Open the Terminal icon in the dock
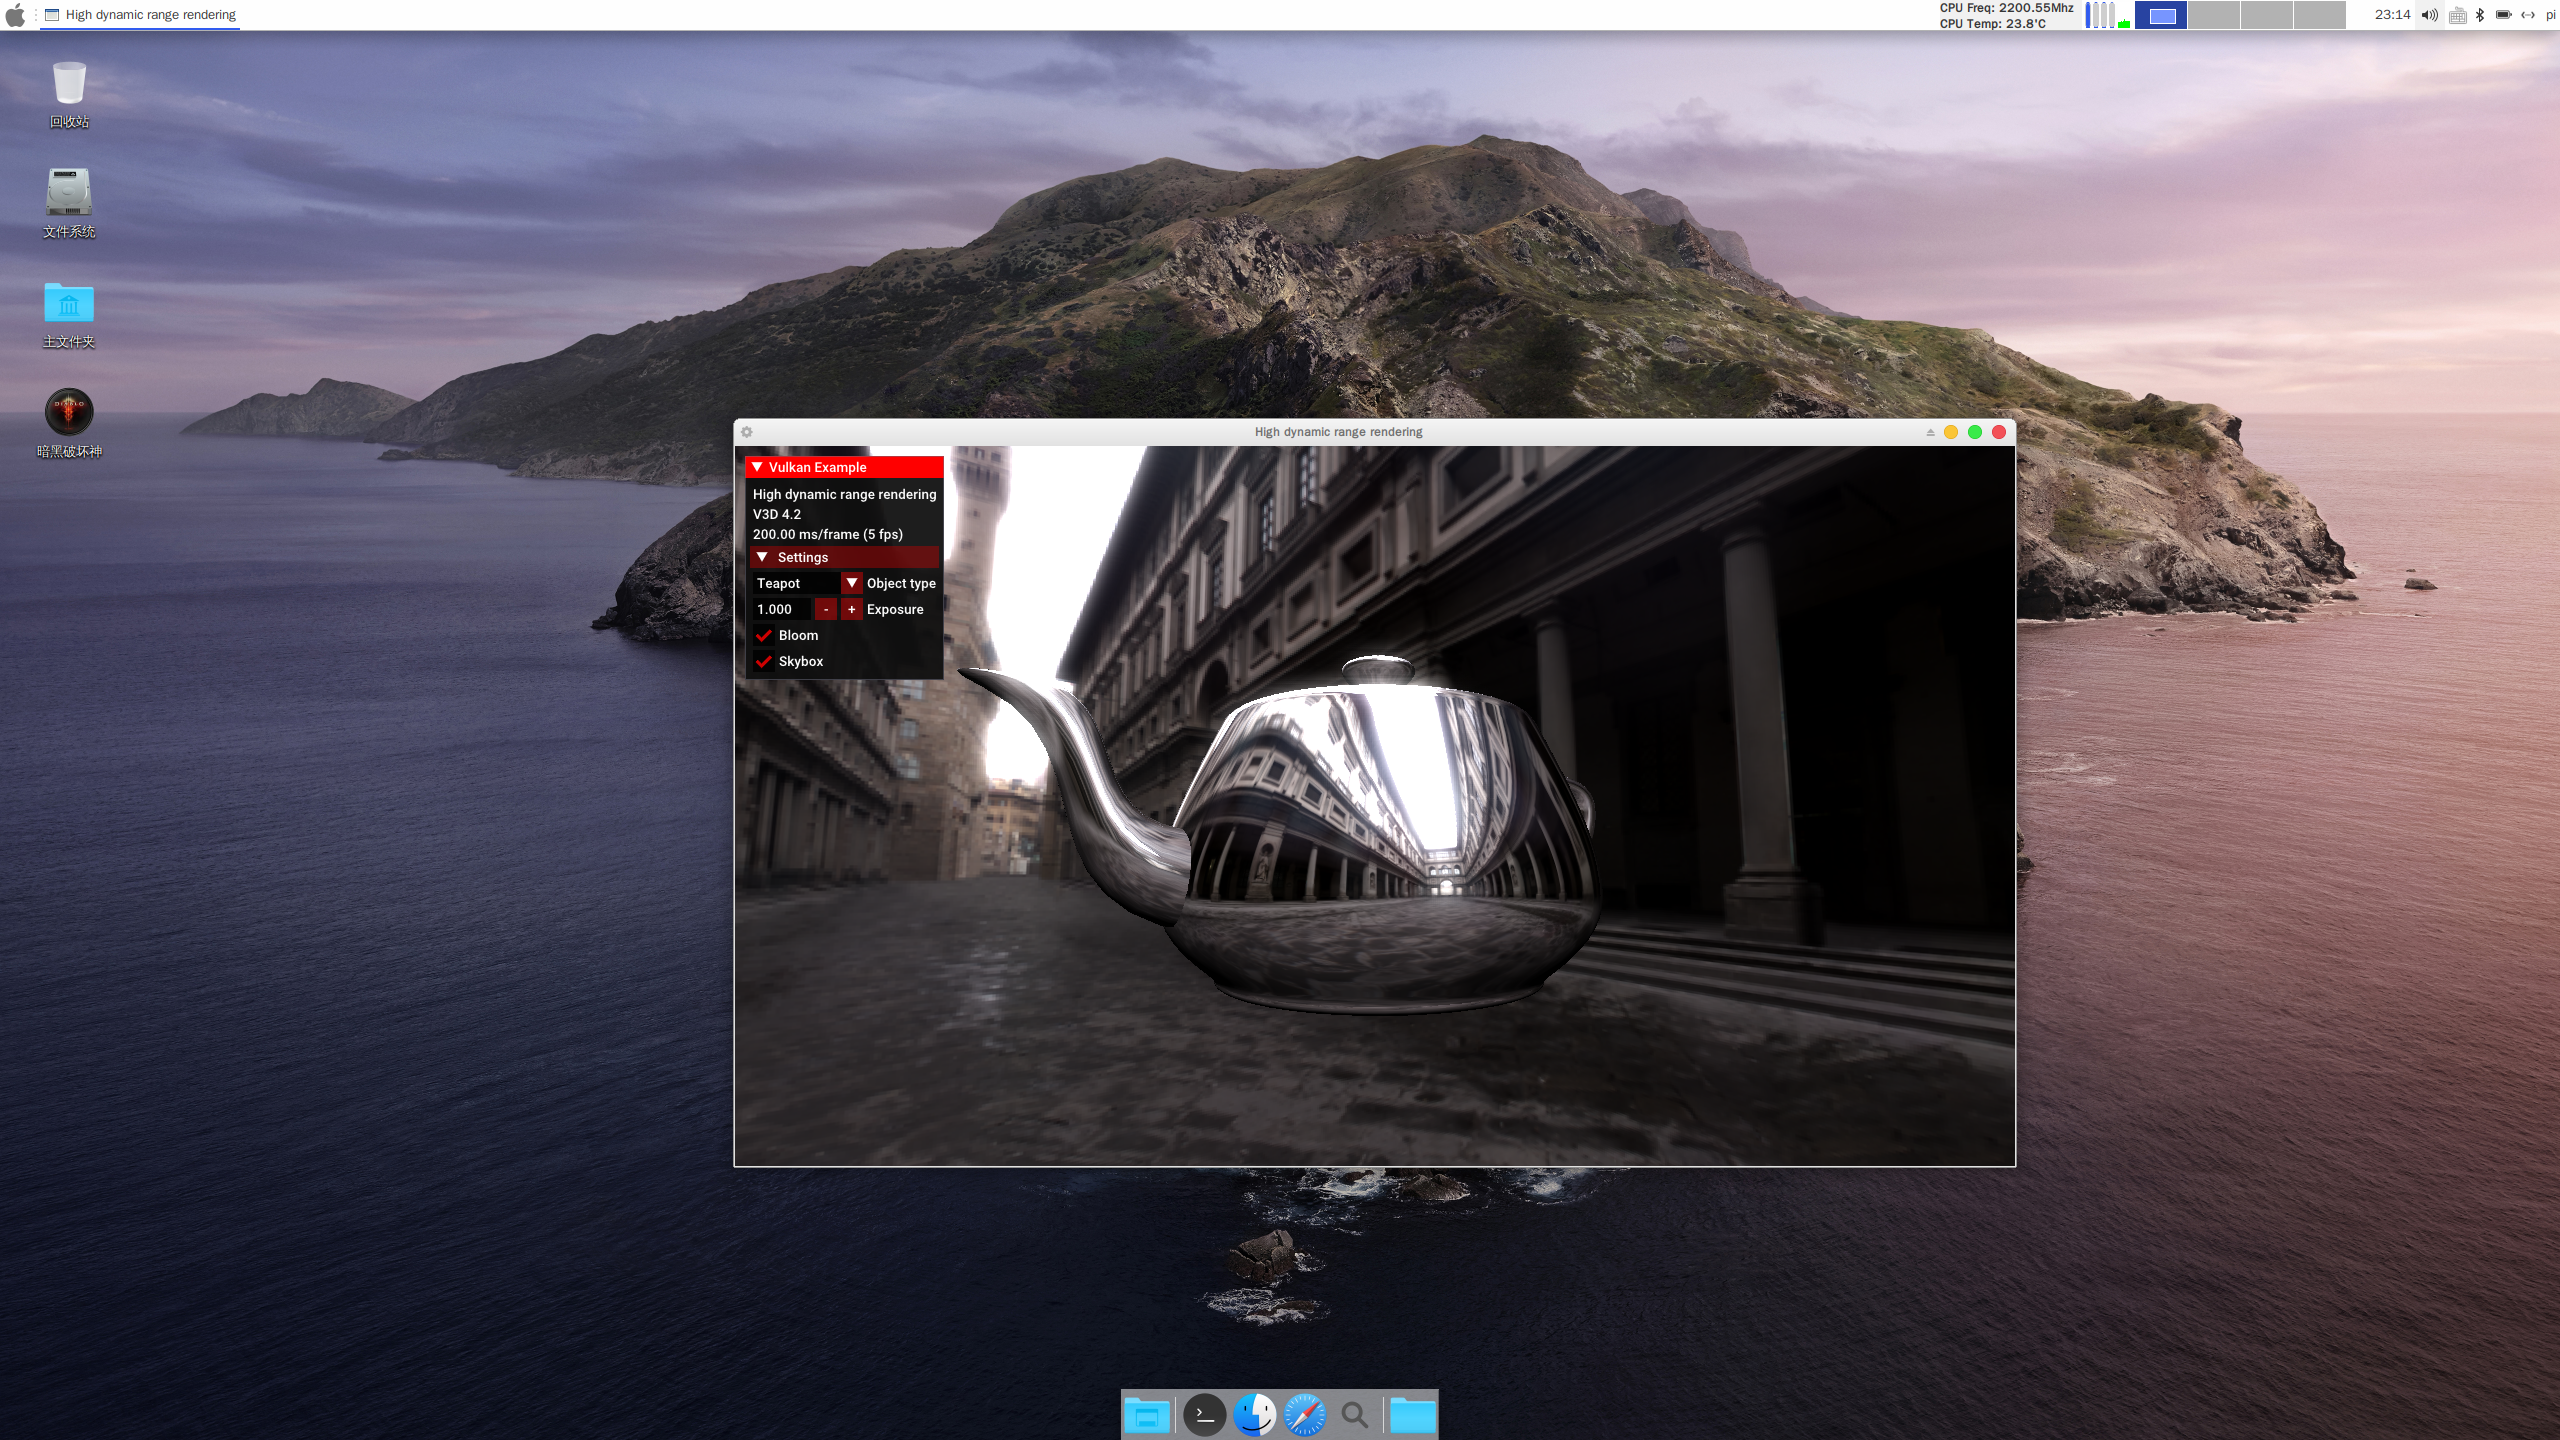This screenshot has height=1440, width=2560. click(1204, 1415)
